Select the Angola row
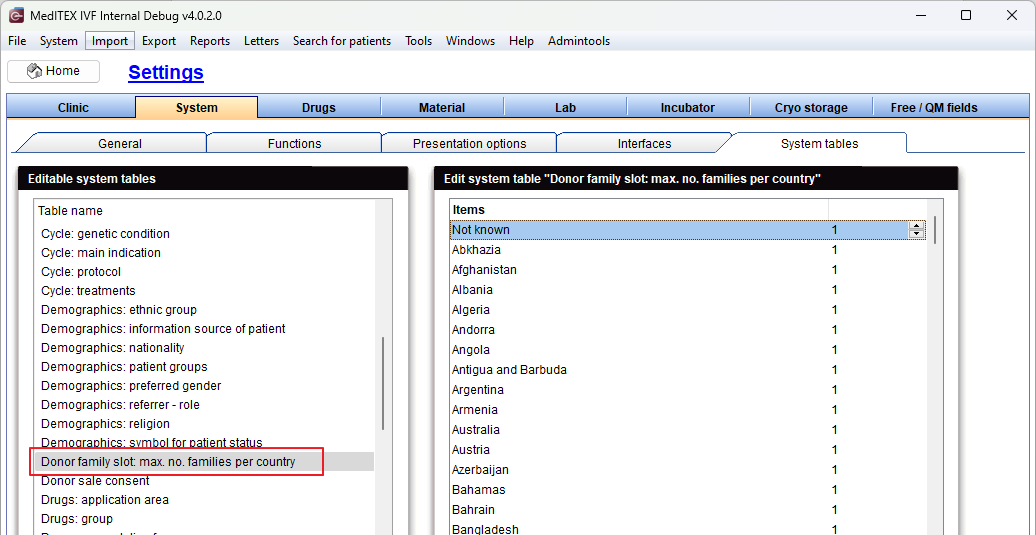1036x535 pixels. pyautogui.click(x=687, y=350)
